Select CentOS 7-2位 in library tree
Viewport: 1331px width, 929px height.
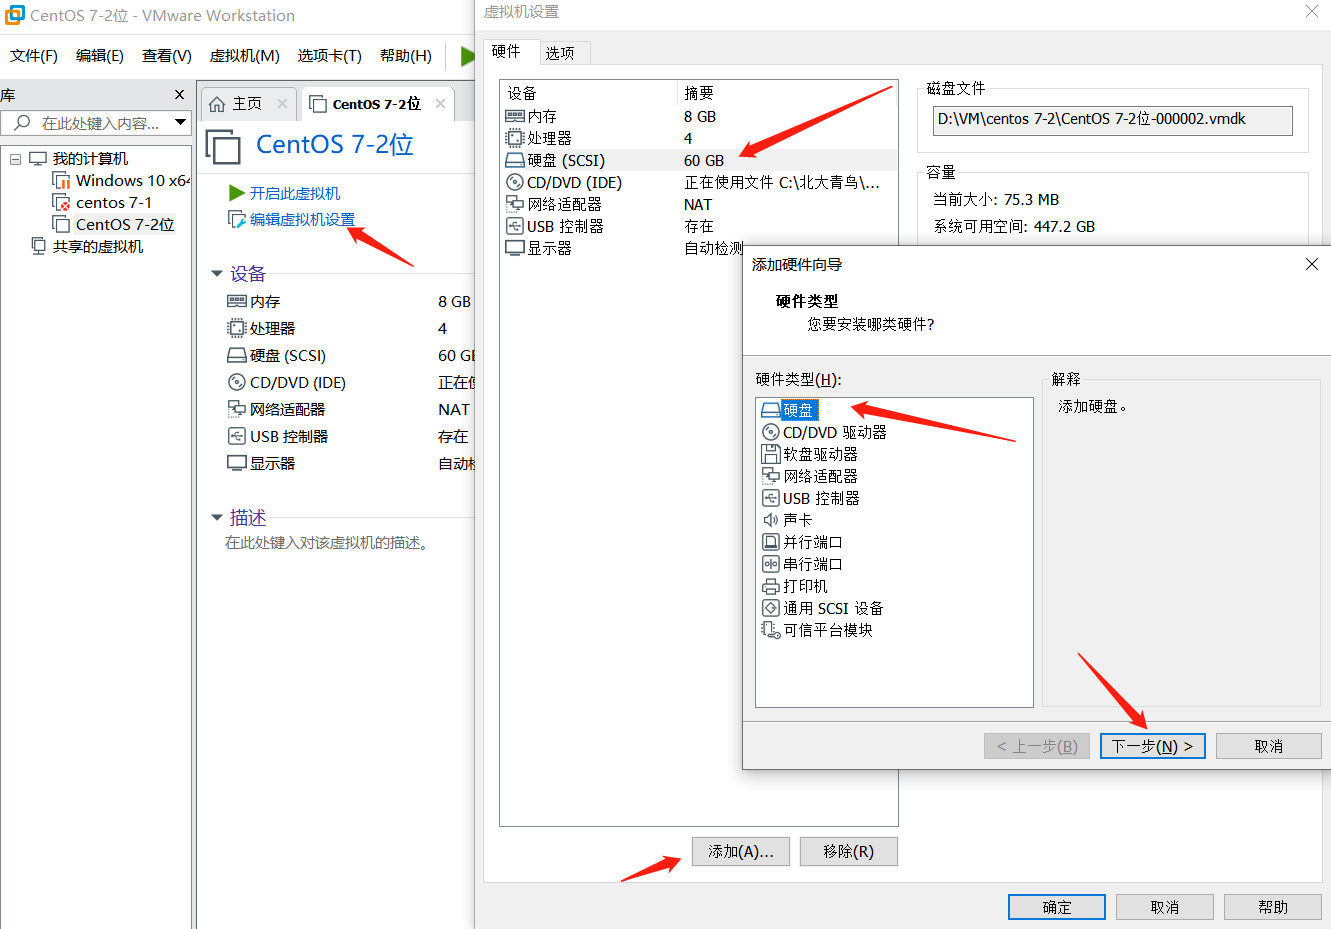pos(125,225)
